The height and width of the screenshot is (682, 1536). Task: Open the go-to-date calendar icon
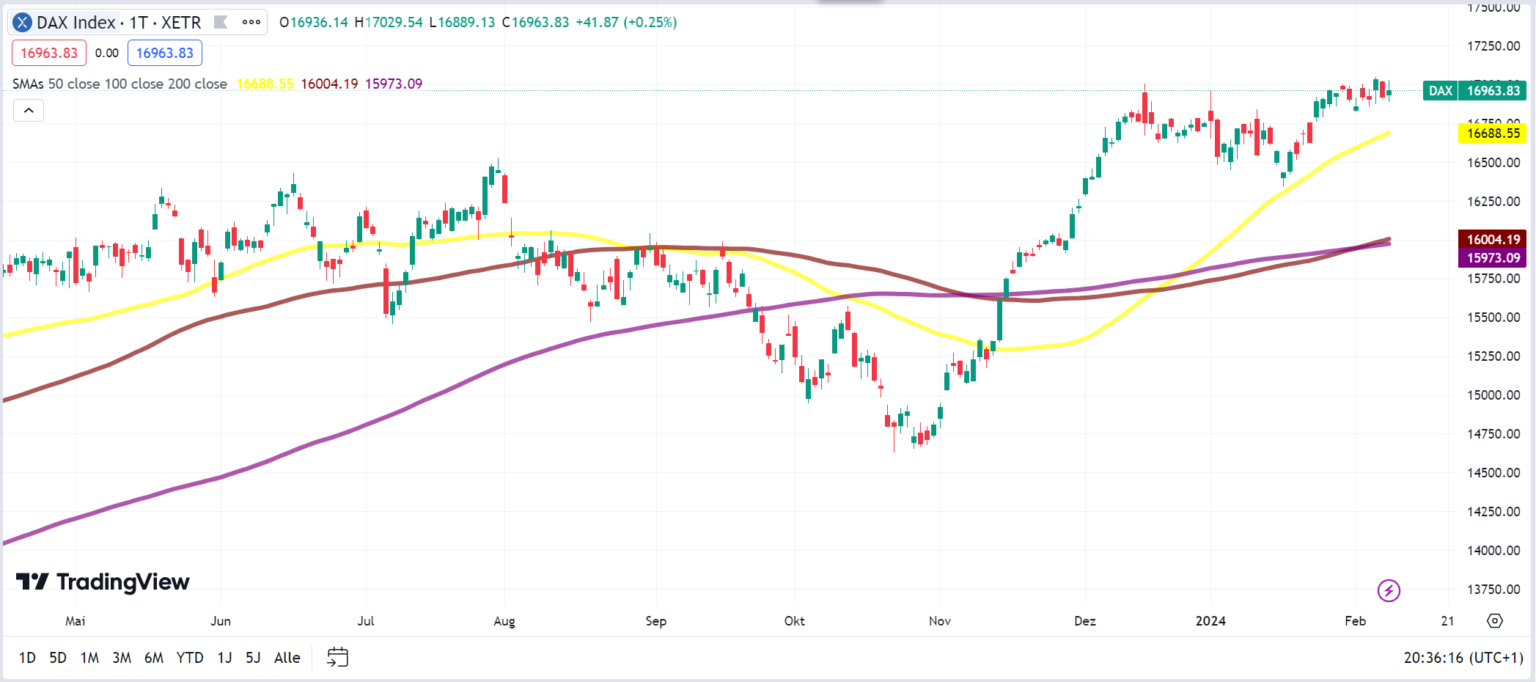tap(337, 657)
